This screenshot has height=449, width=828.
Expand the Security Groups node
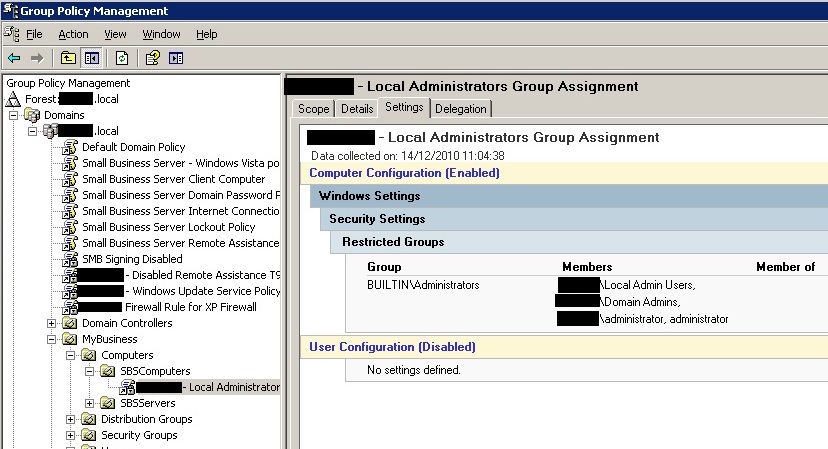[x=71, y=435]
